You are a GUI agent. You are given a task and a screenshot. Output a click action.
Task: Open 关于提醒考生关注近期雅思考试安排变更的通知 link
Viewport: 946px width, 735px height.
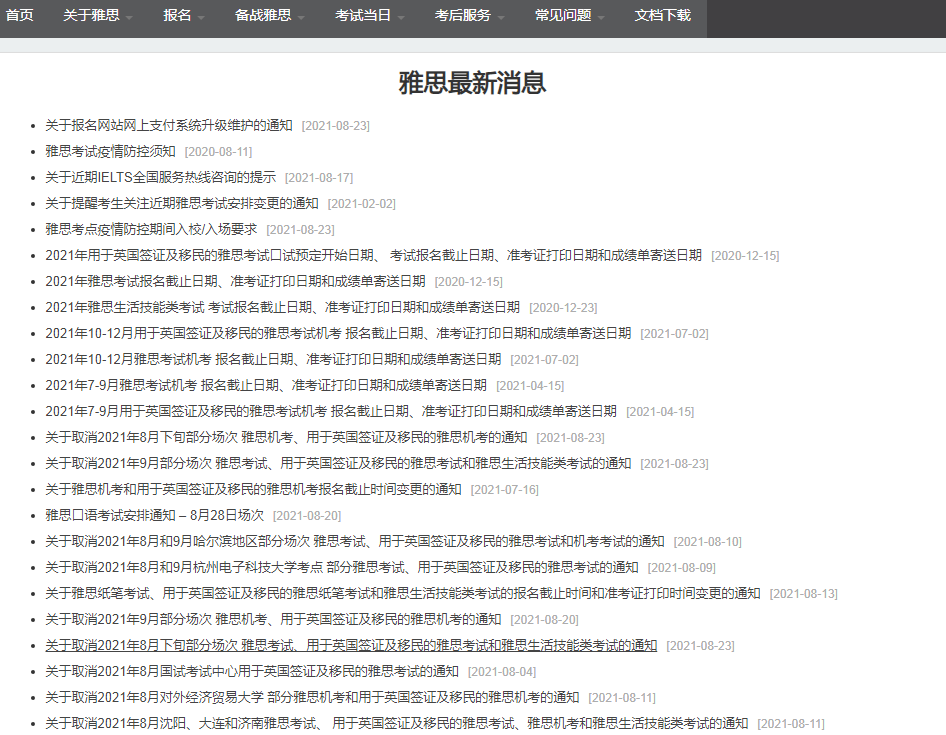tap(182, 203)
